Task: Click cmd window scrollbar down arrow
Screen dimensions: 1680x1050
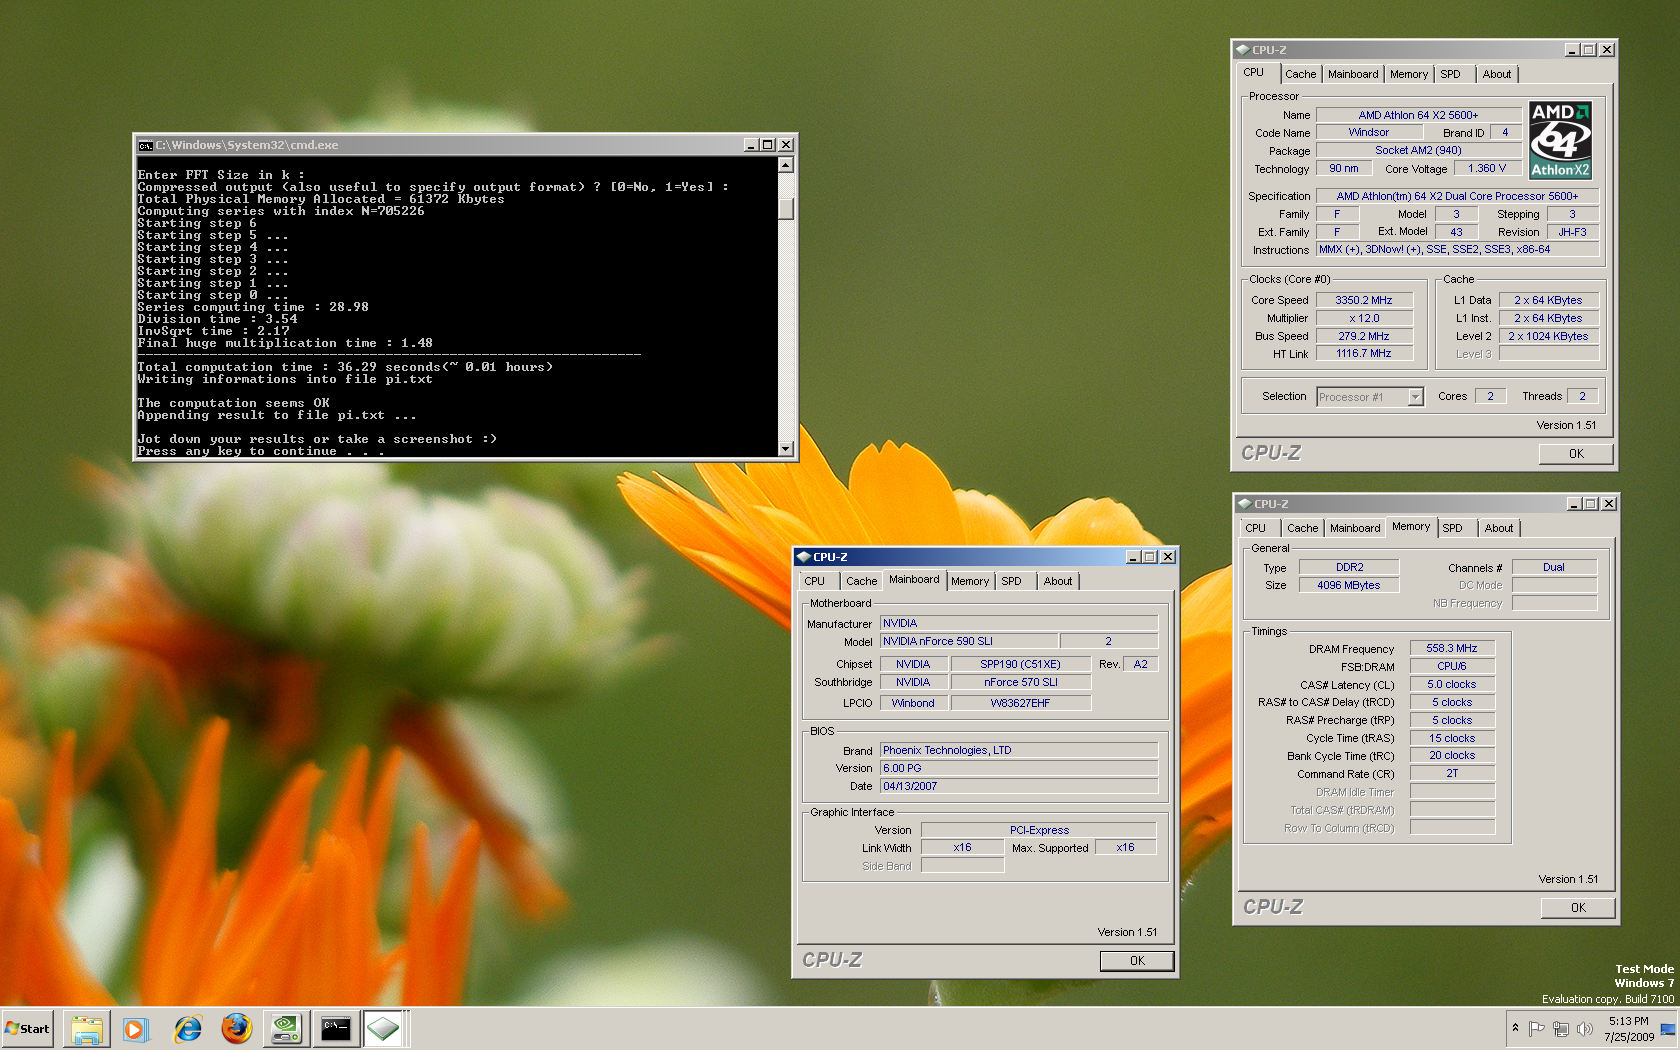Action: pyautogui.click(x=786, y=449)
